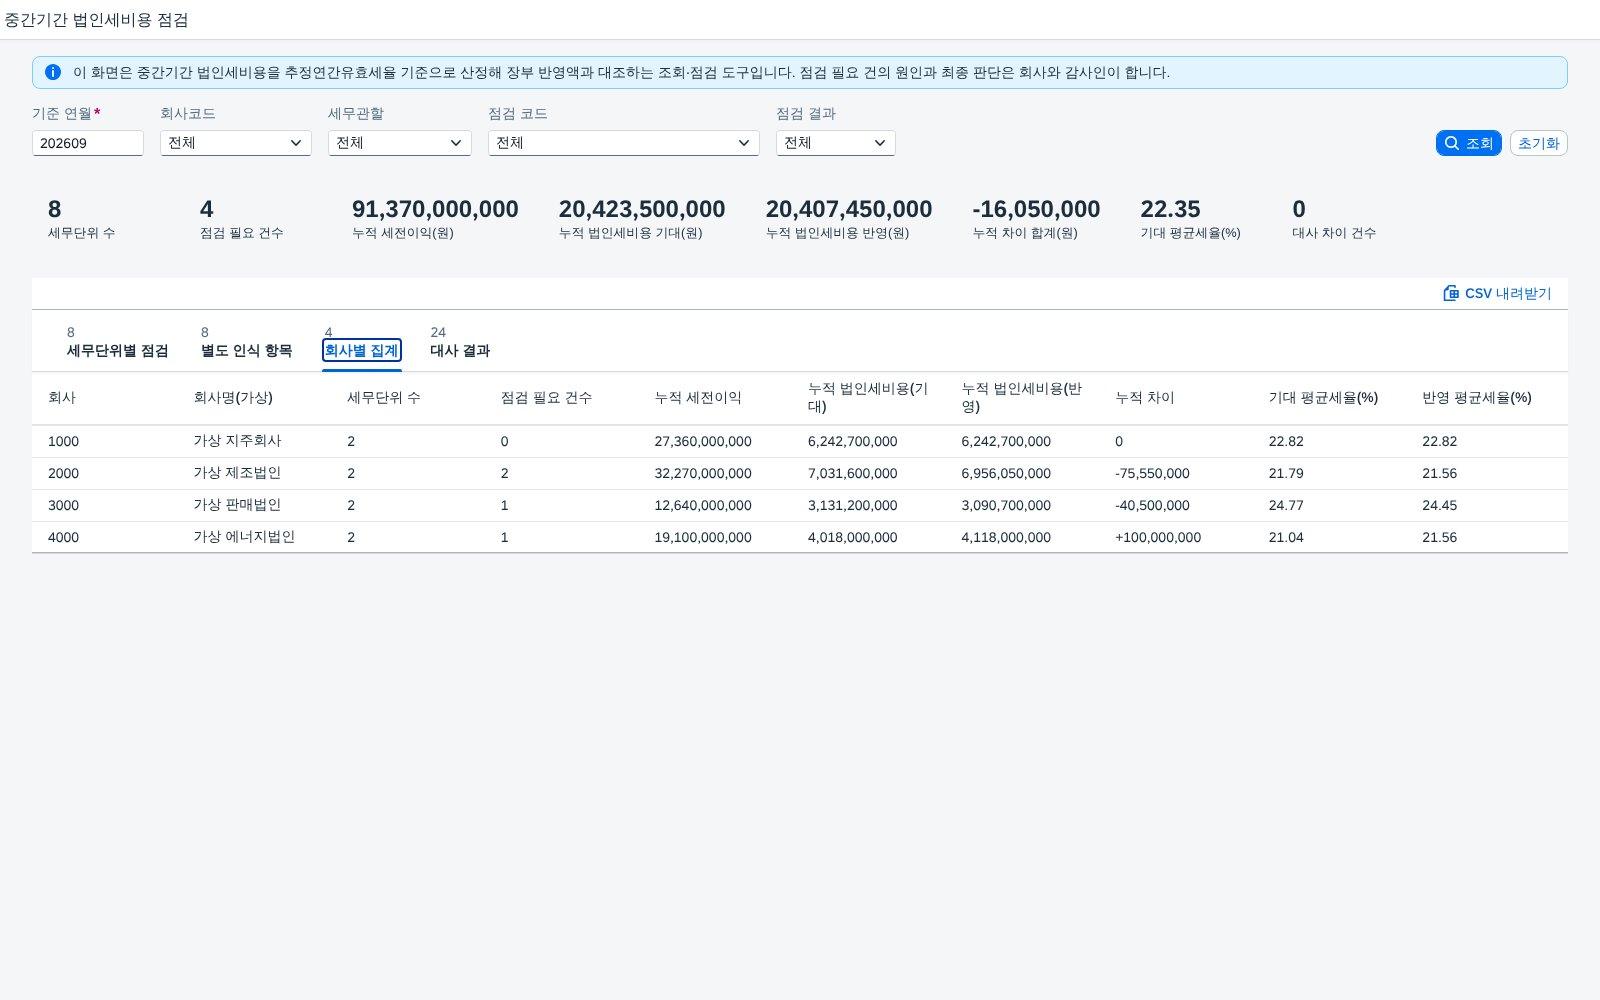Click the magnifier icon on 조회 button
1600x1000 pixels.
tap(1451, 143)
